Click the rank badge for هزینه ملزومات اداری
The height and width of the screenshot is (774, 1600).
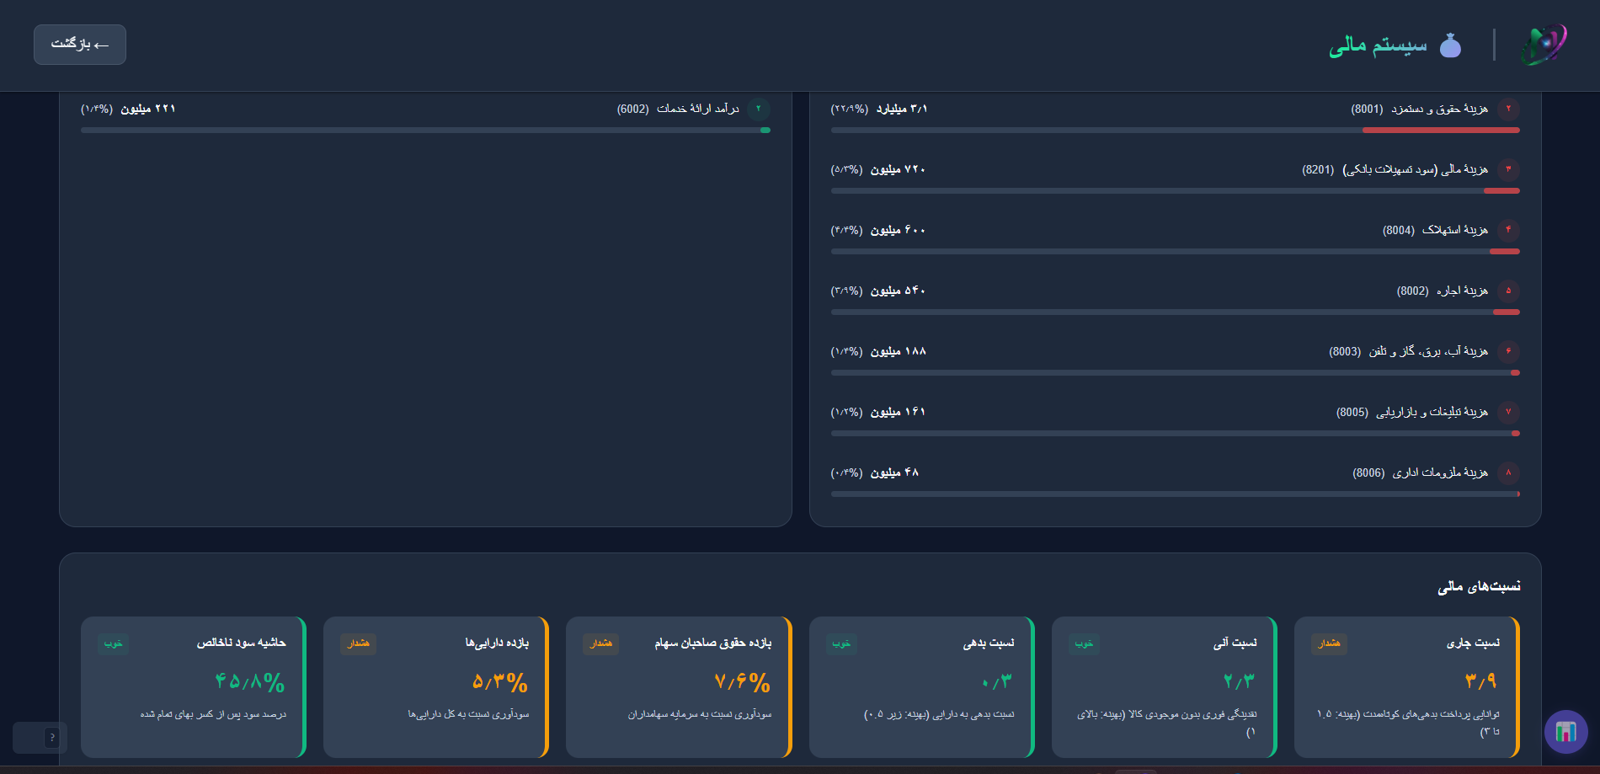(x=1508, y=472)
